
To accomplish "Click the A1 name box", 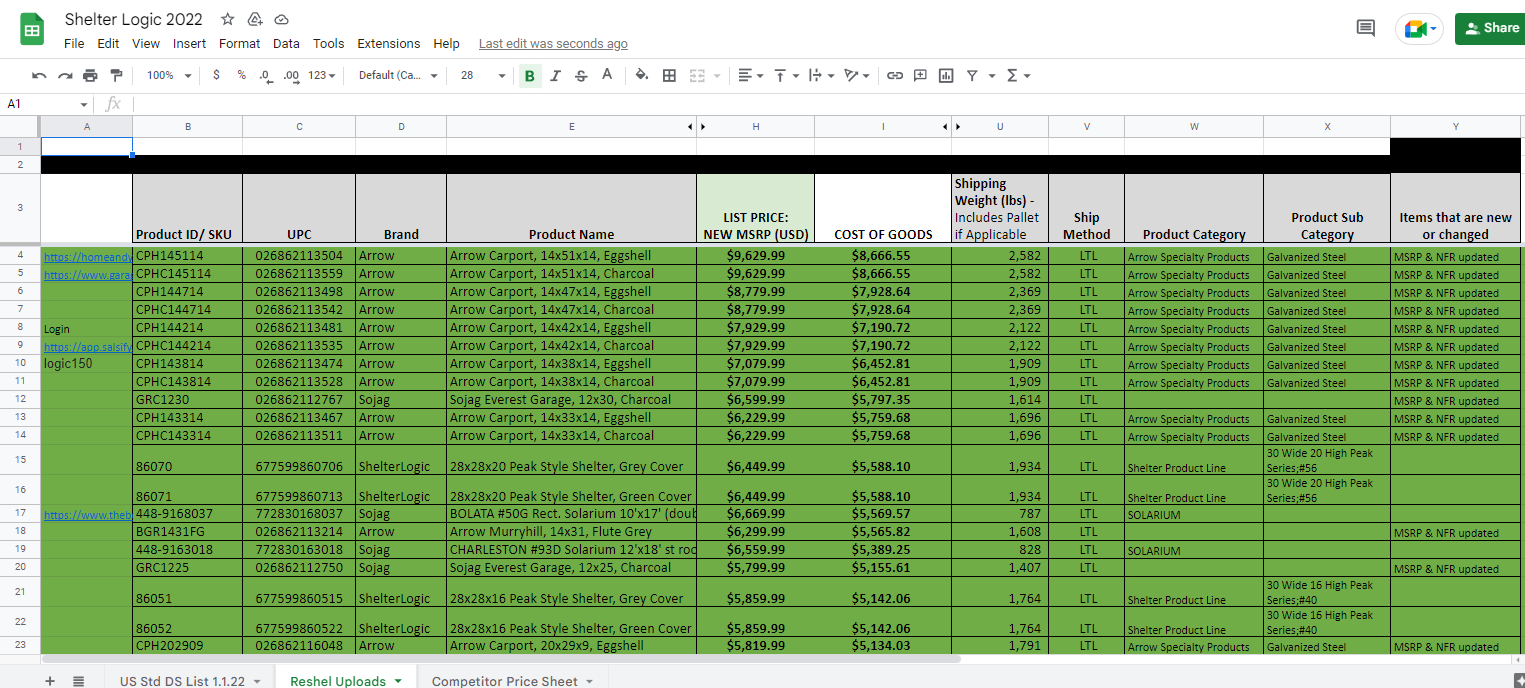I will click(40, 104).
